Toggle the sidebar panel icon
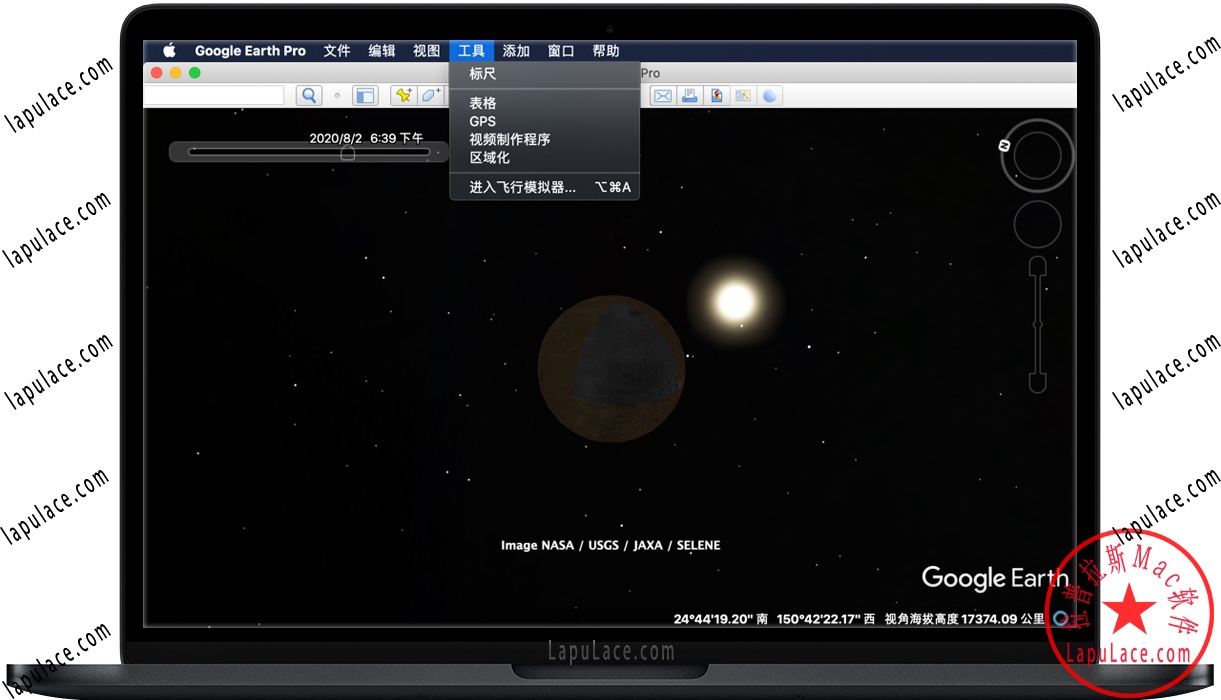This screenshot has width=1221, height=700. tap(365, 96)
